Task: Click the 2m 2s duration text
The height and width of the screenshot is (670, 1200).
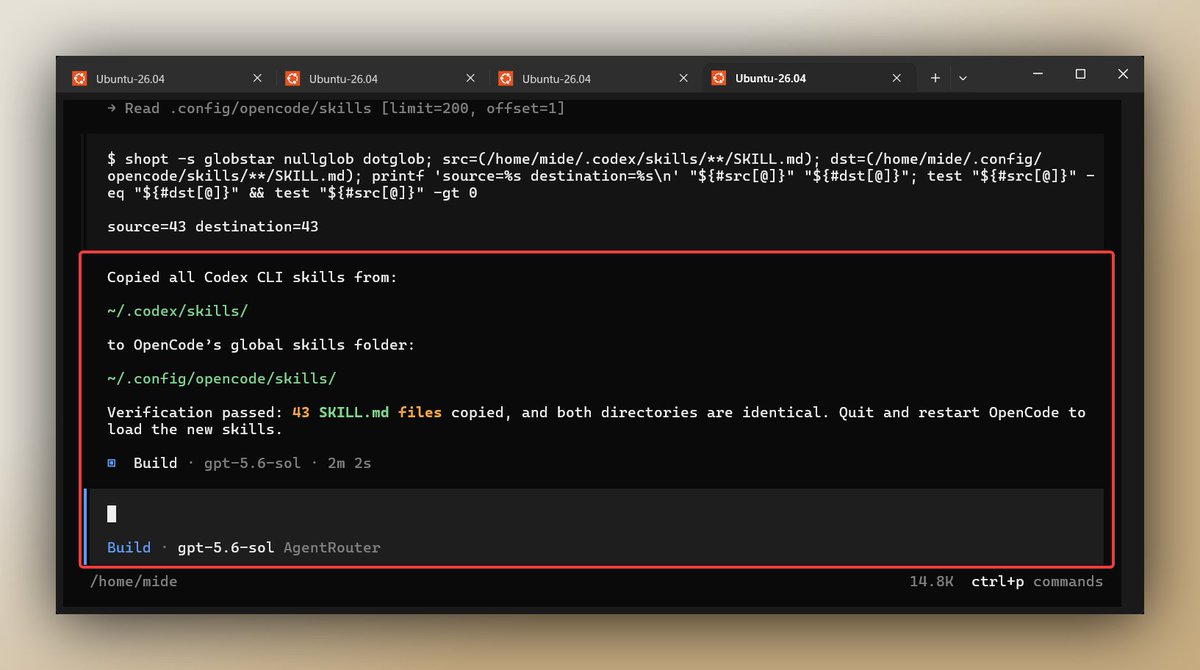Action: pyautogui.click(x=349, y=463)
